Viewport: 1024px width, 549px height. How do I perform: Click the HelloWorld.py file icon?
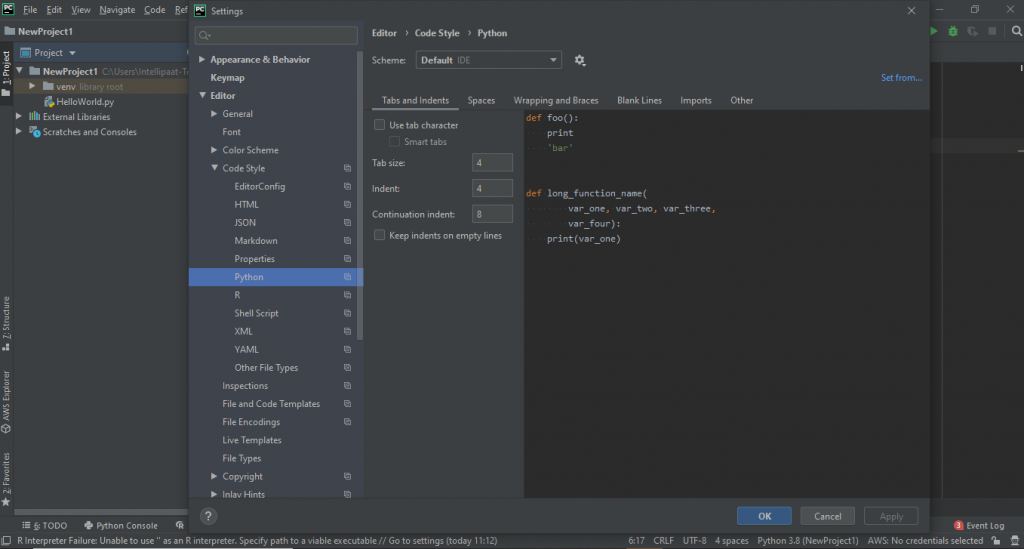[48, 102]
